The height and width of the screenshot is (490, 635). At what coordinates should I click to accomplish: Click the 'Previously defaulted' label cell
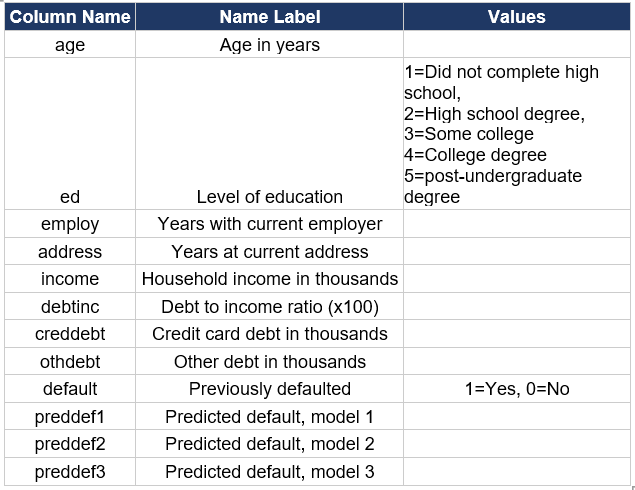(270, 389)
